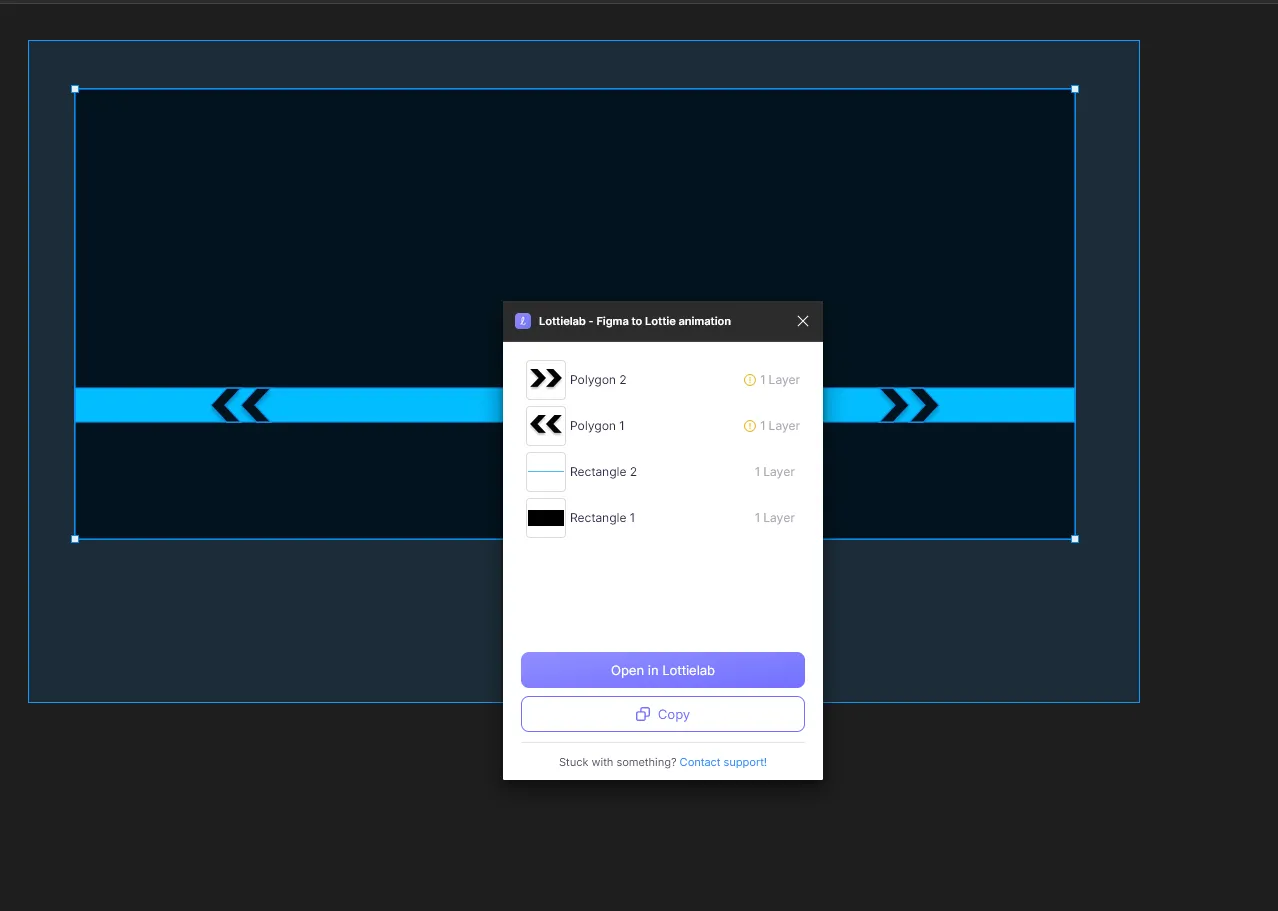Select the Rectangle 2 thumbnail preview
The height and width of the screenshot is (911, 1278).
tap(546, 472)
